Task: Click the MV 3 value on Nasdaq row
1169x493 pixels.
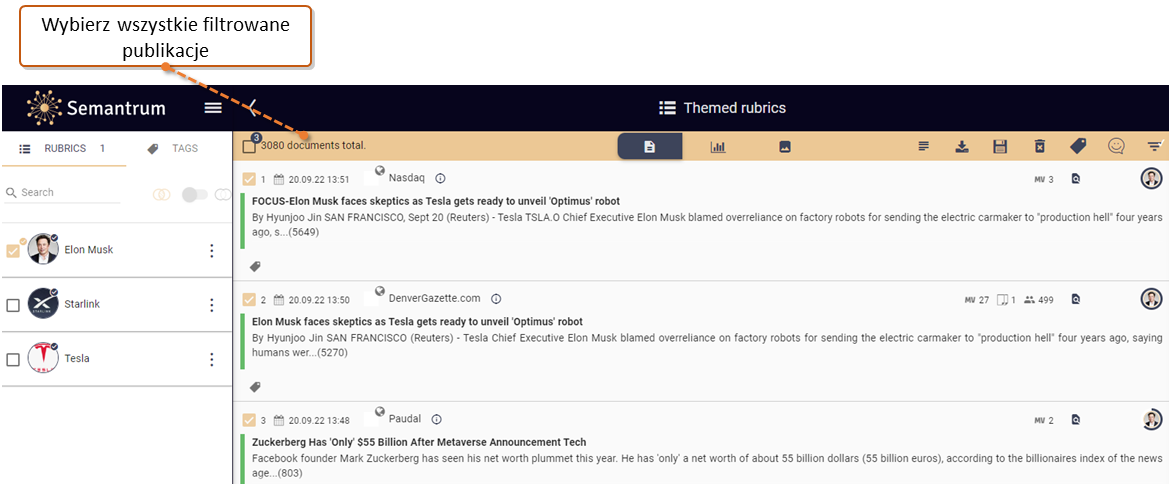Action: pyautogui.click(x=1044, y=180)
